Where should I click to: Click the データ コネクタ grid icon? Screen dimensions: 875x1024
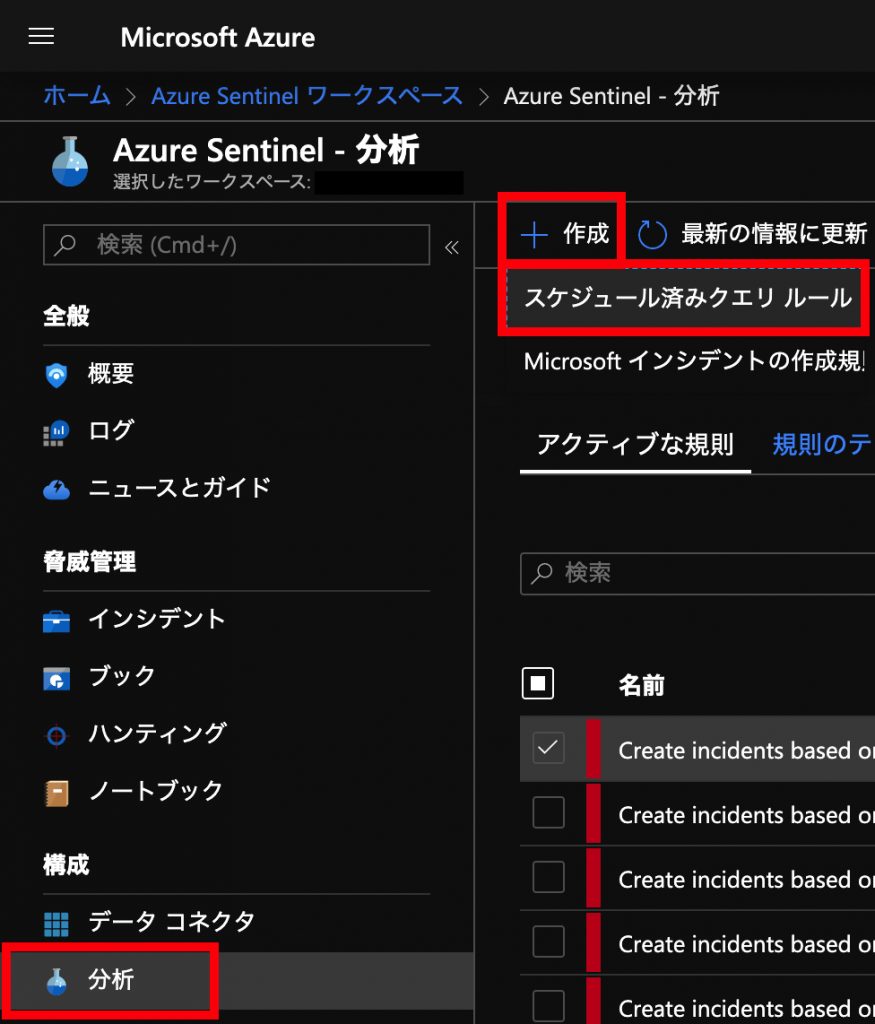(x=56, y=923)
